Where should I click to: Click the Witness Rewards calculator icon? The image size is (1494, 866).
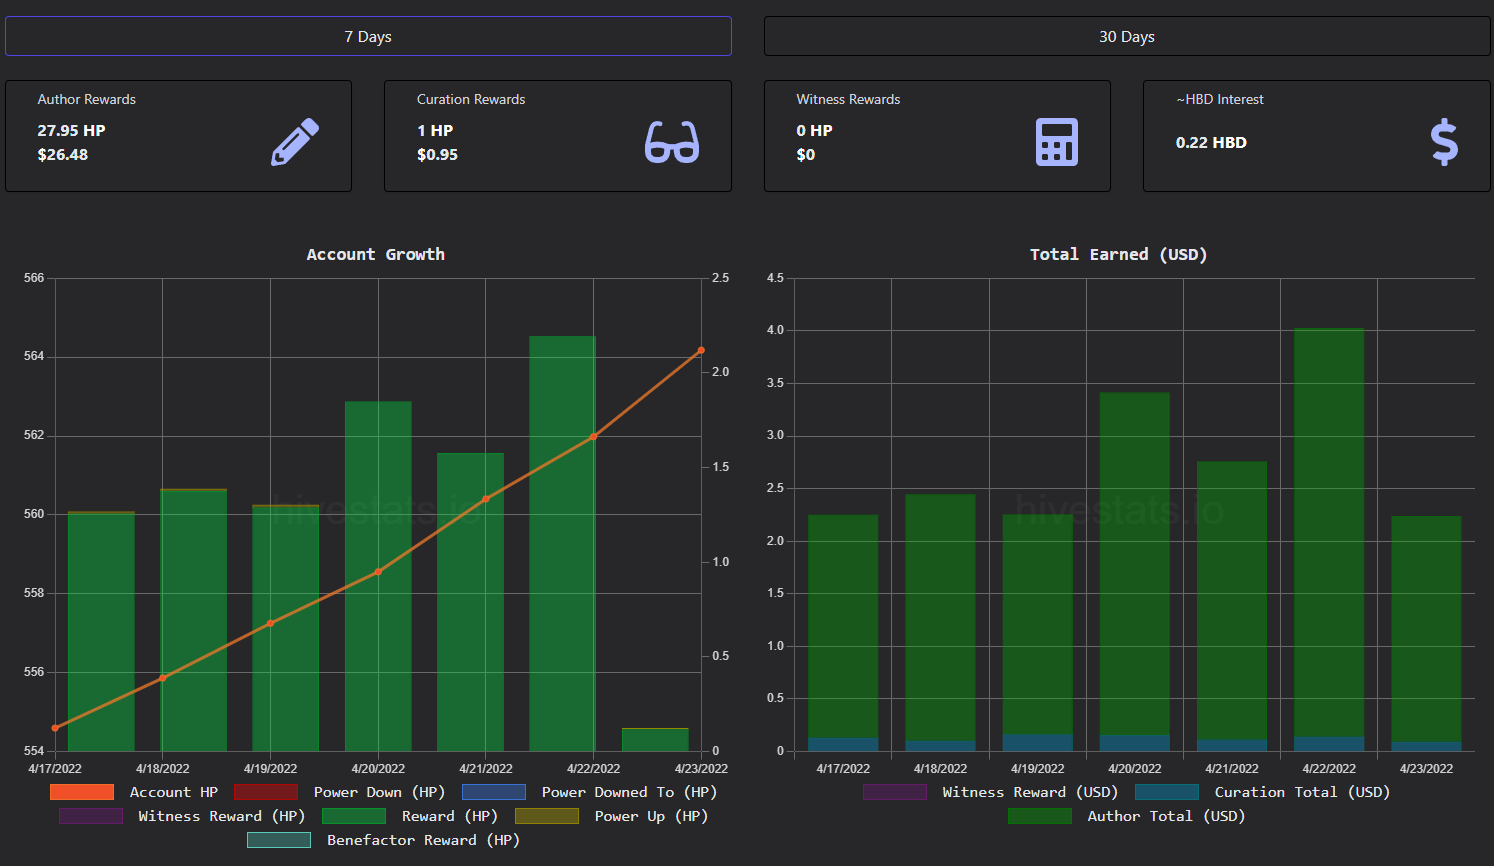(x=1057, y=142)
